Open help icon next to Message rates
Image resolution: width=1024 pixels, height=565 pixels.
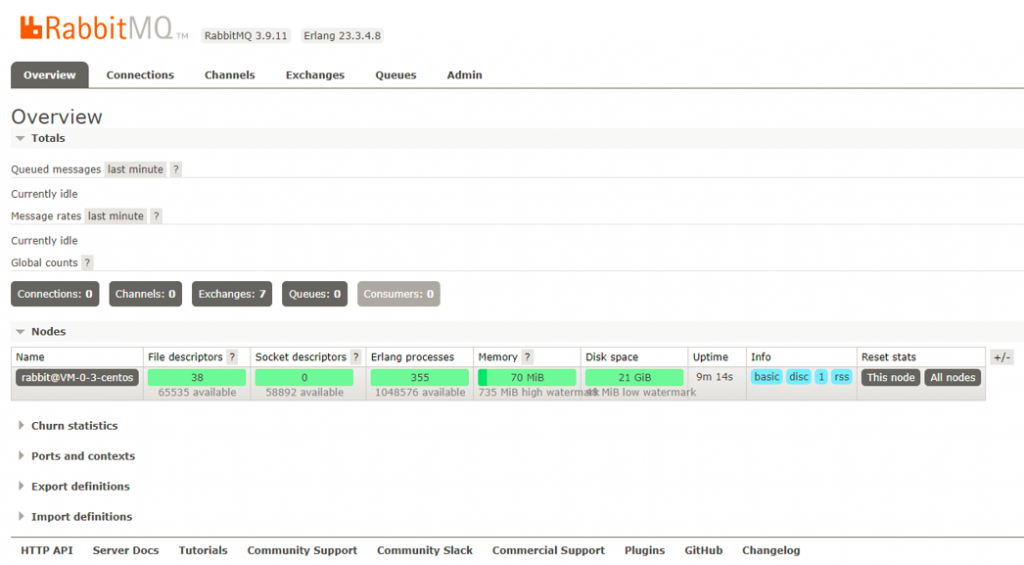[x=156, y=216]
